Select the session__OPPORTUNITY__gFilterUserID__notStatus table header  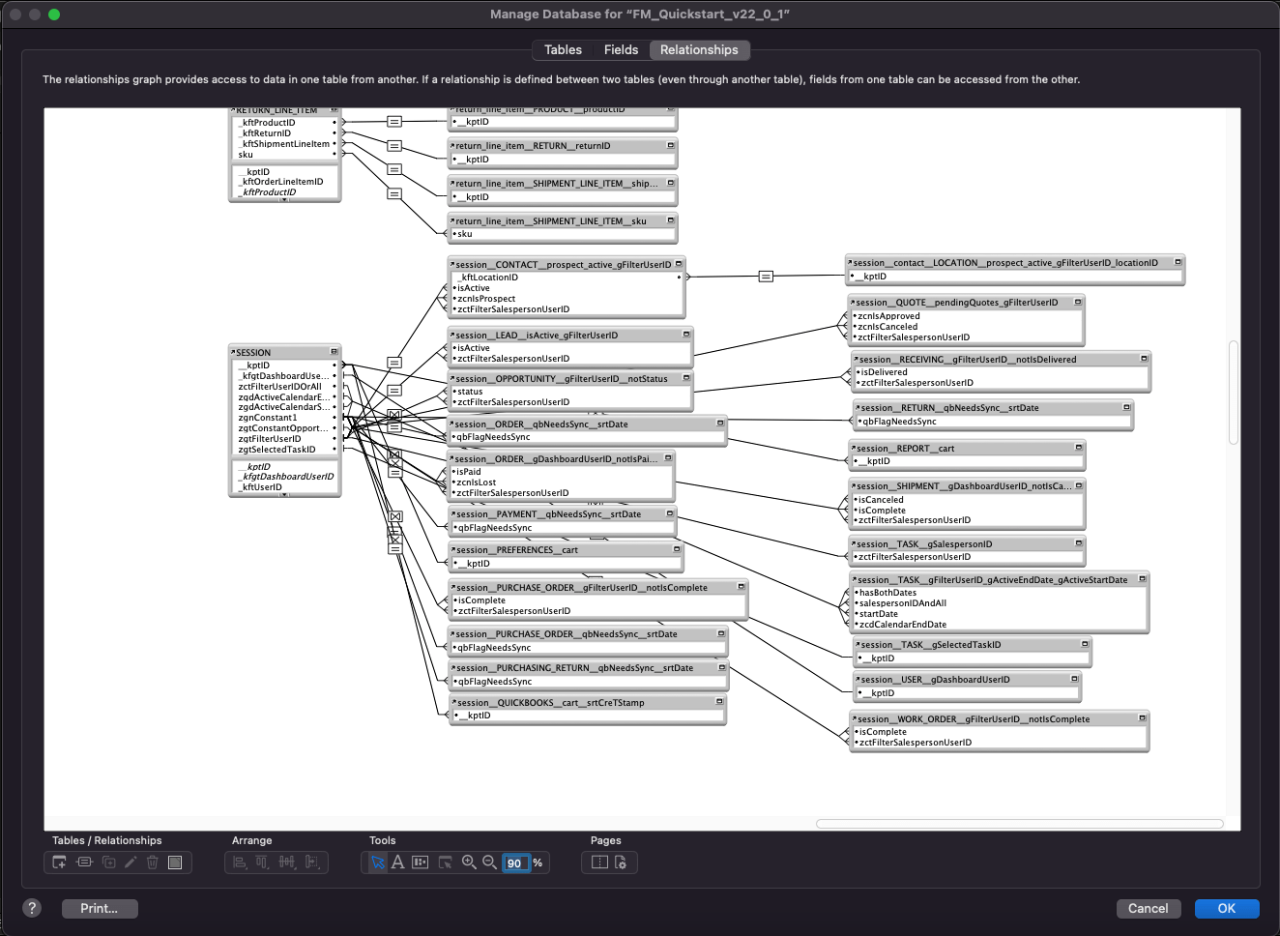[x=570, y=379]
